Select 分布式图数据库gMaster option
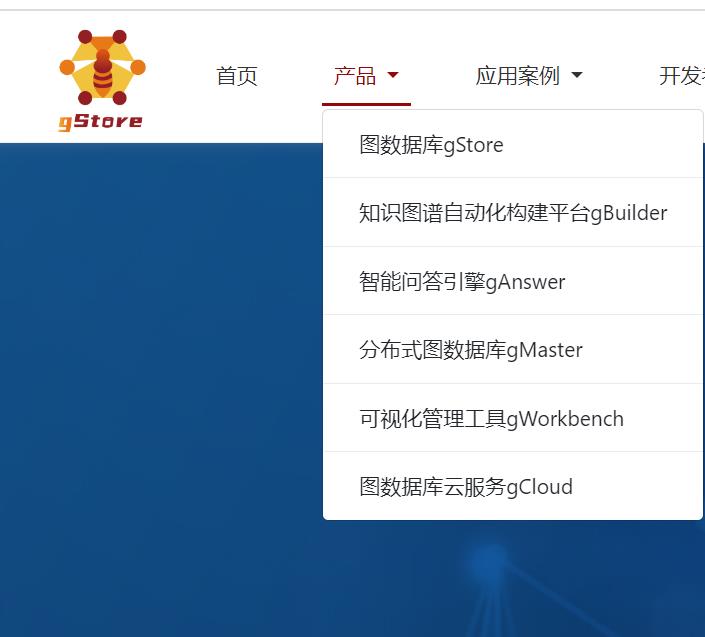Screen dimensions: 705x637 pyautogui.click(x=513, y=350)
